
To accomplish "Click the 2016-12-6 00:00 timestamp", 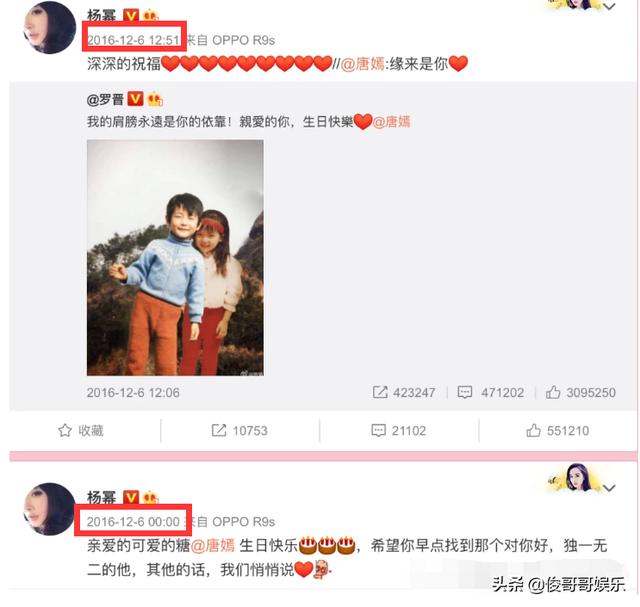I will (x=133, y=521).
